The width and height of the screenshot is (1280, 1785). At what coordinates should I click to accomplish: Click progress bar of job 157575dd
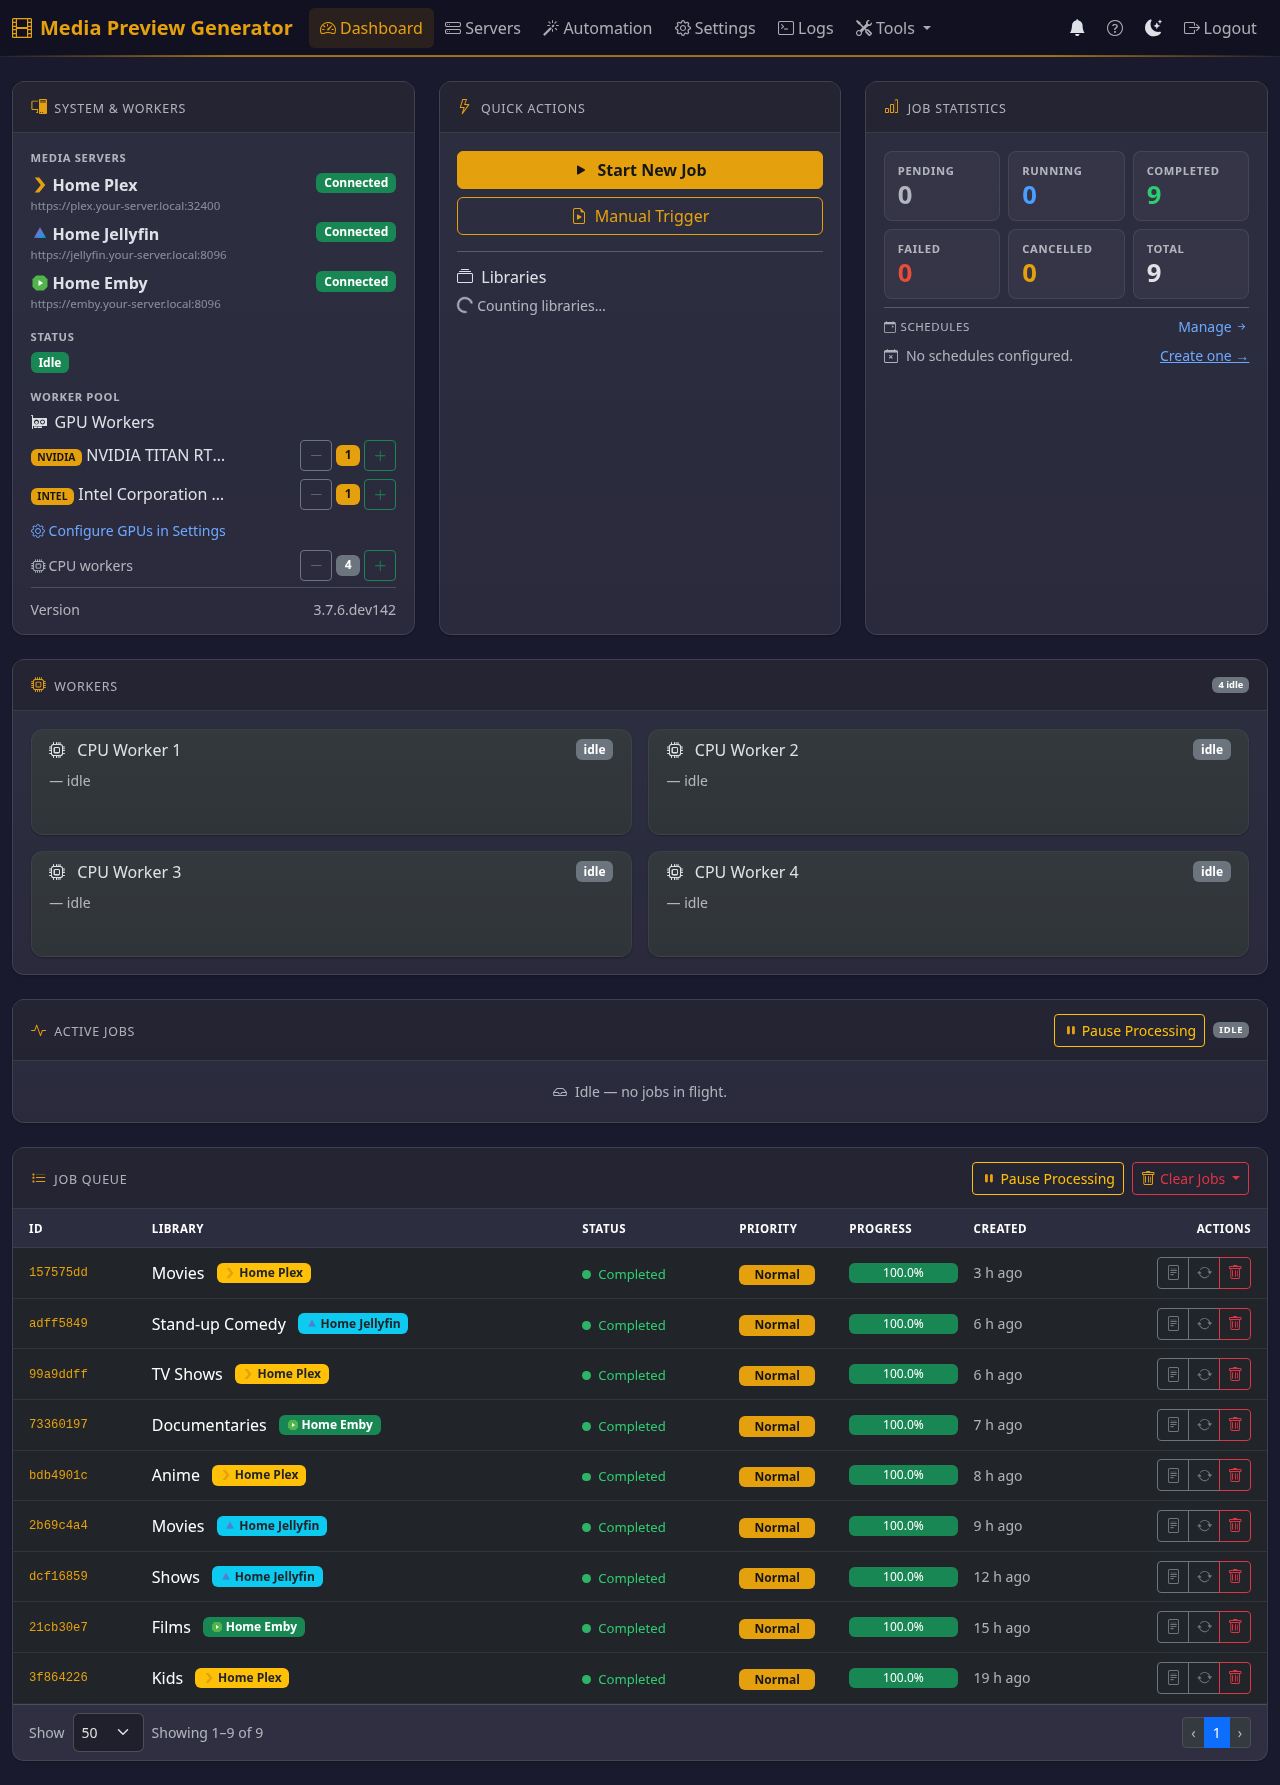pyautogui.click(x=903, y=1273)
